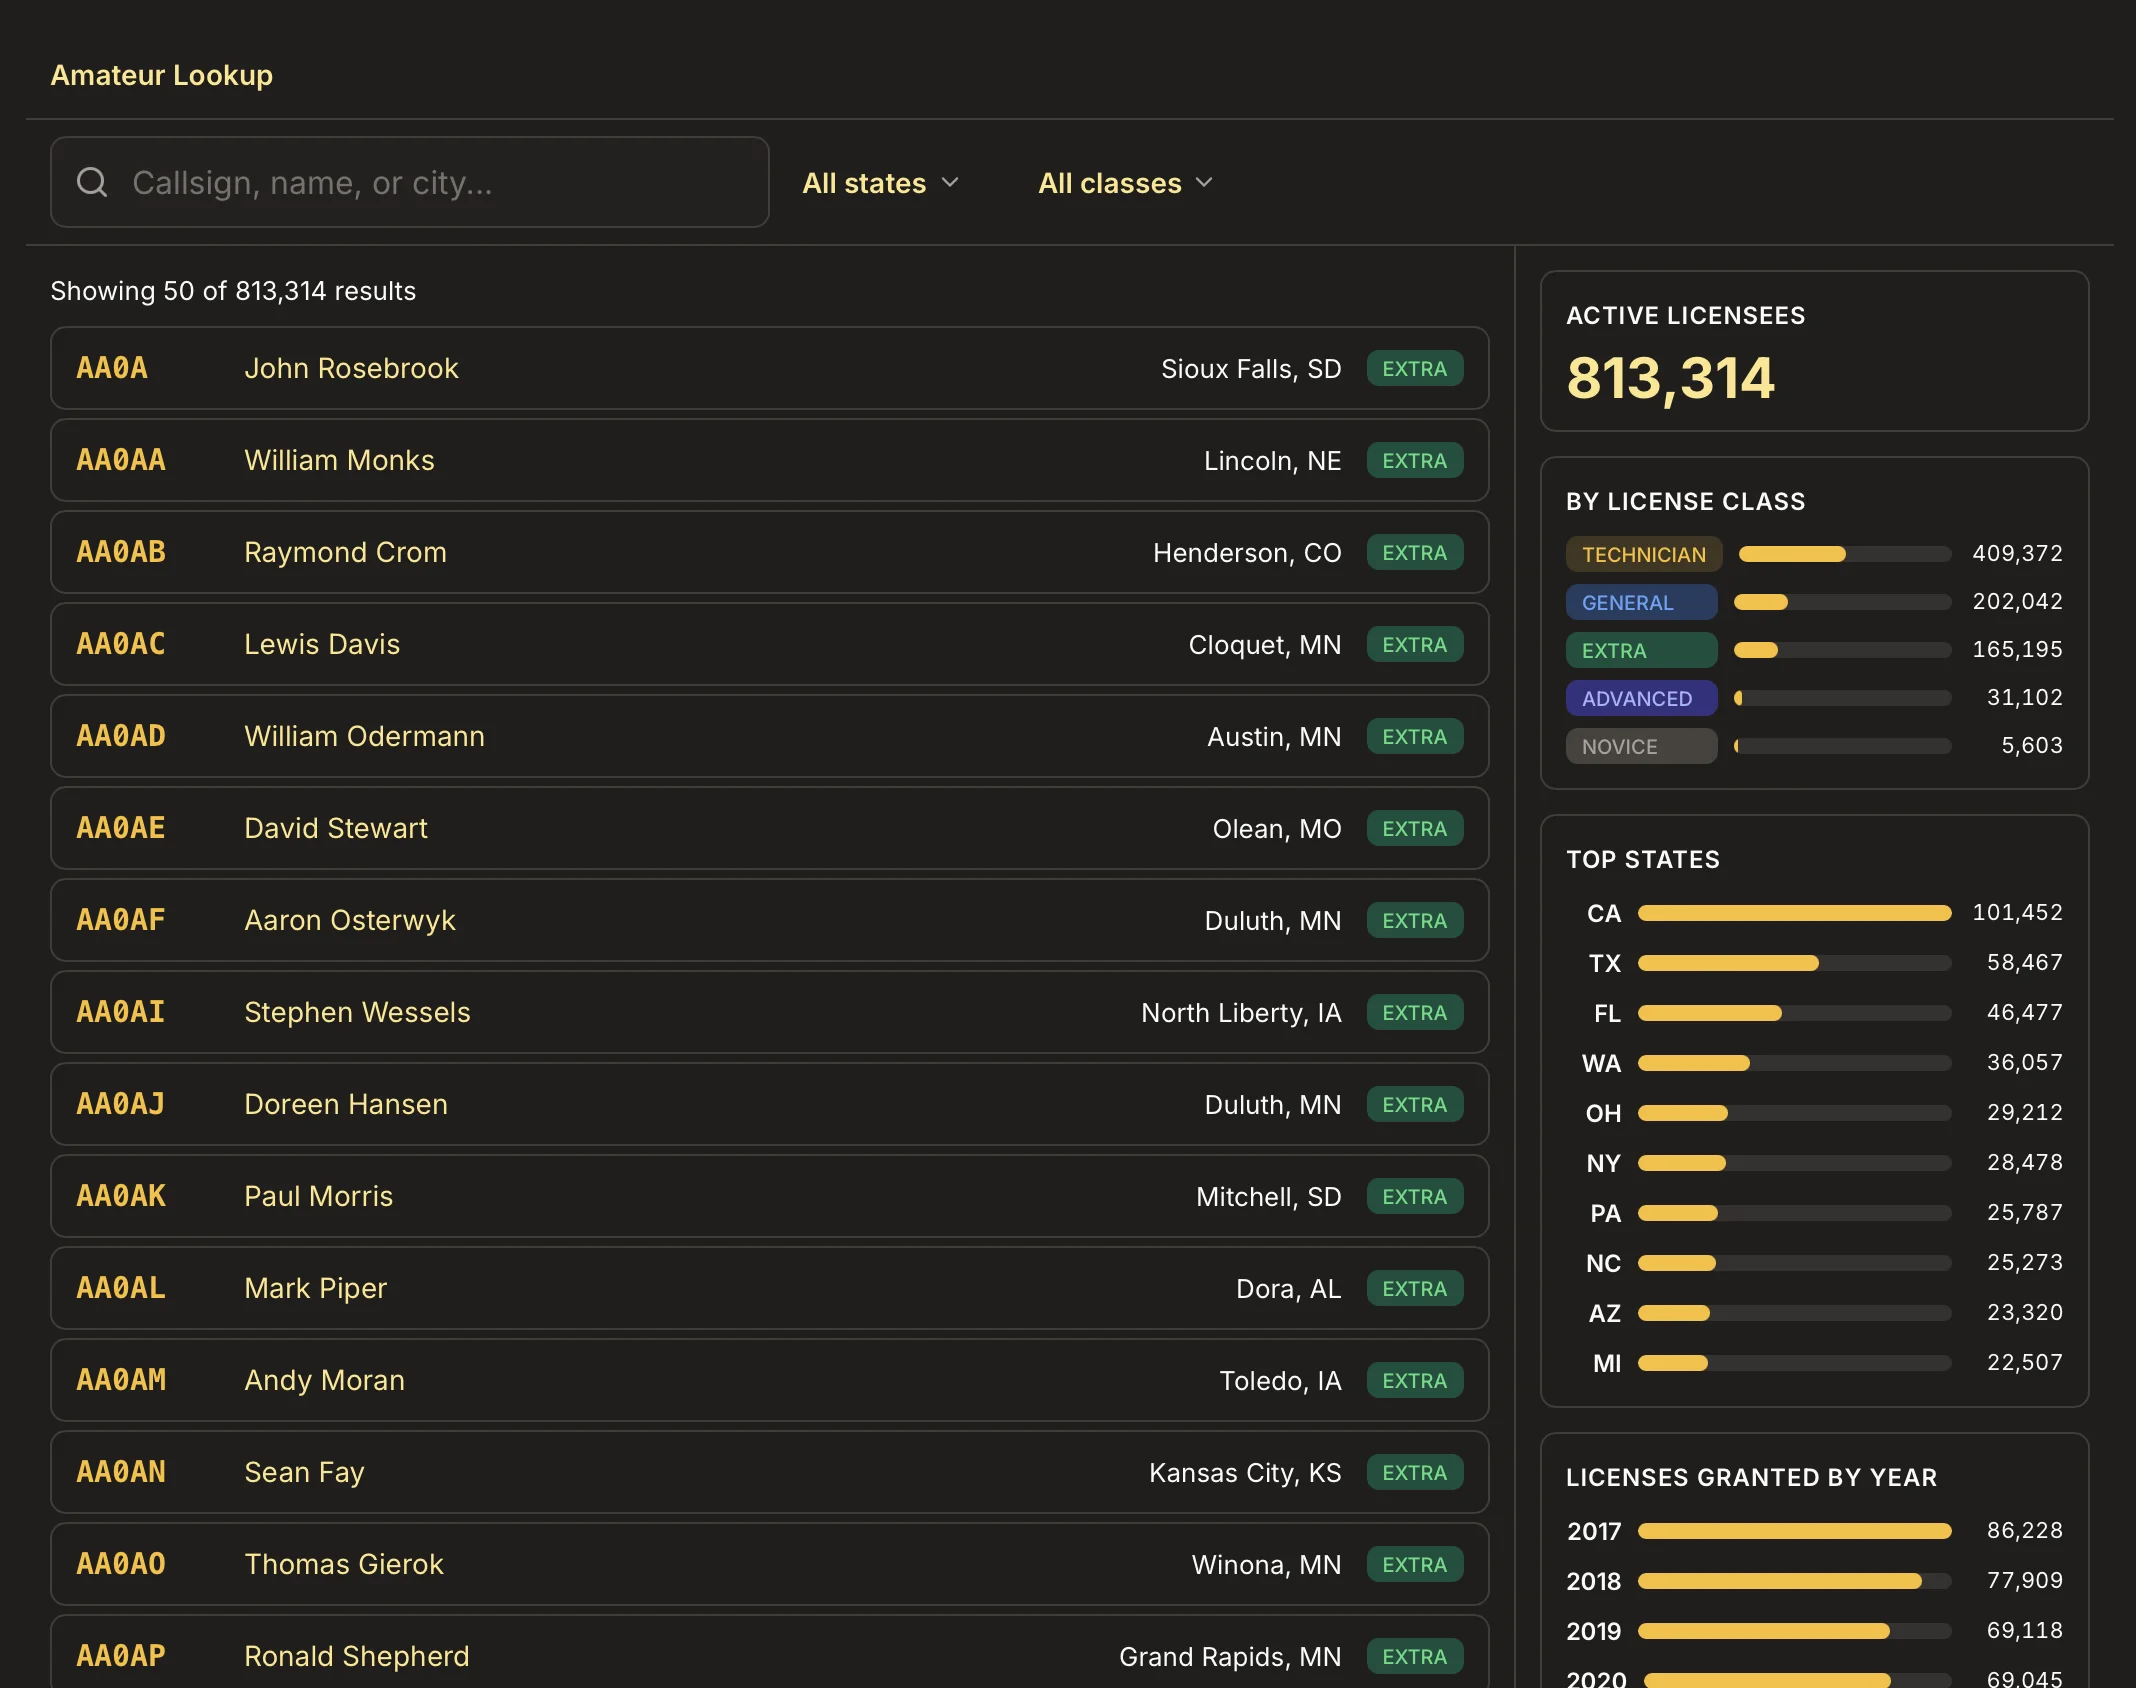This screenshot has width=2136, height=1688.
Task: Click the ADVANCED class badge
Action: click(x=1641, y=698)
